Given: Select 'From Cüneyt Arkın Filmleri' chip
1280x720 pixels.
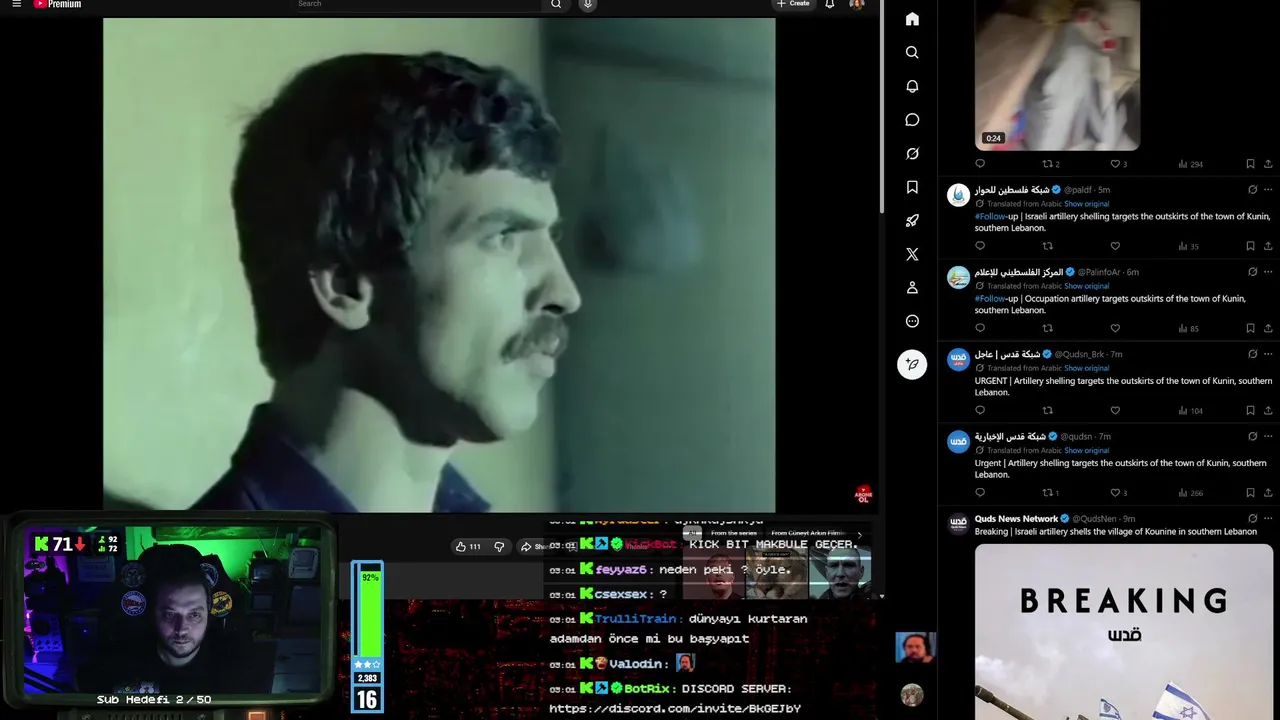Looking at the screenshot, I should pyautogui.click(x=807, y=534).
